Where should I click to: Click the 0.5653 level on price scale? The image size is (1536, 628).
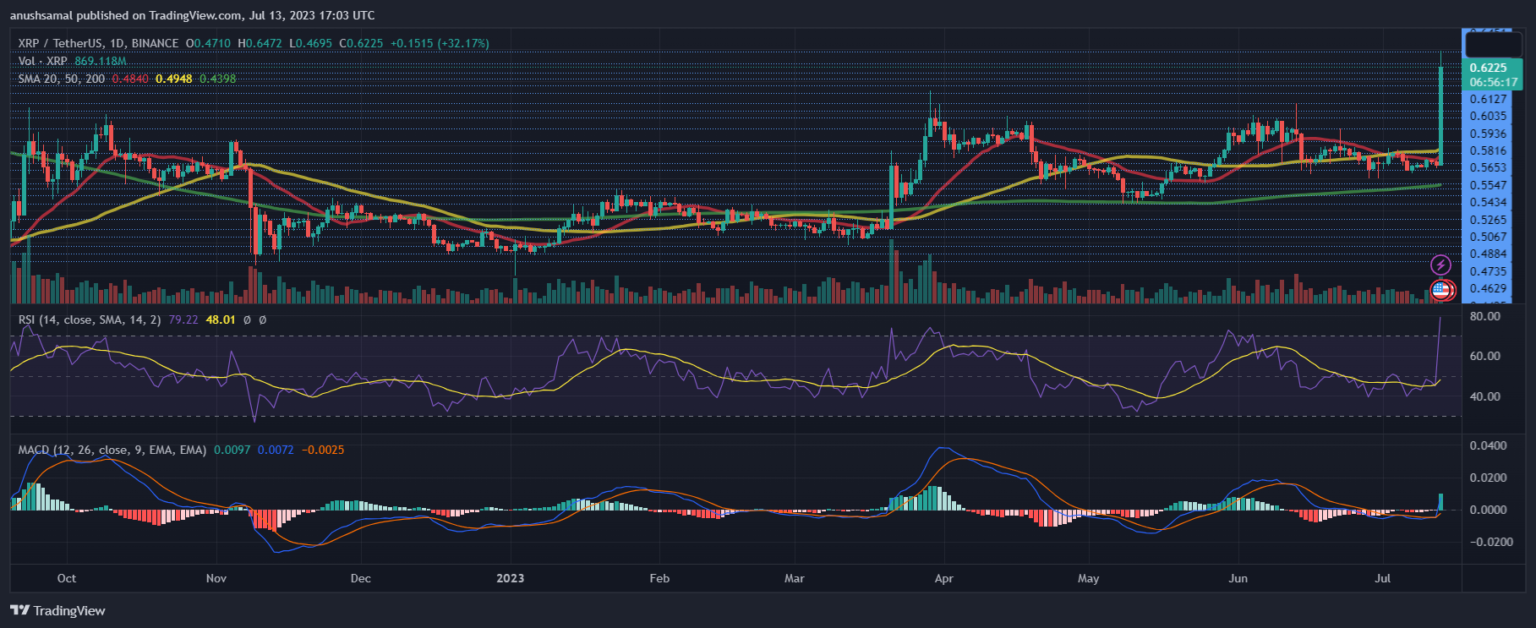point(1487,168)
